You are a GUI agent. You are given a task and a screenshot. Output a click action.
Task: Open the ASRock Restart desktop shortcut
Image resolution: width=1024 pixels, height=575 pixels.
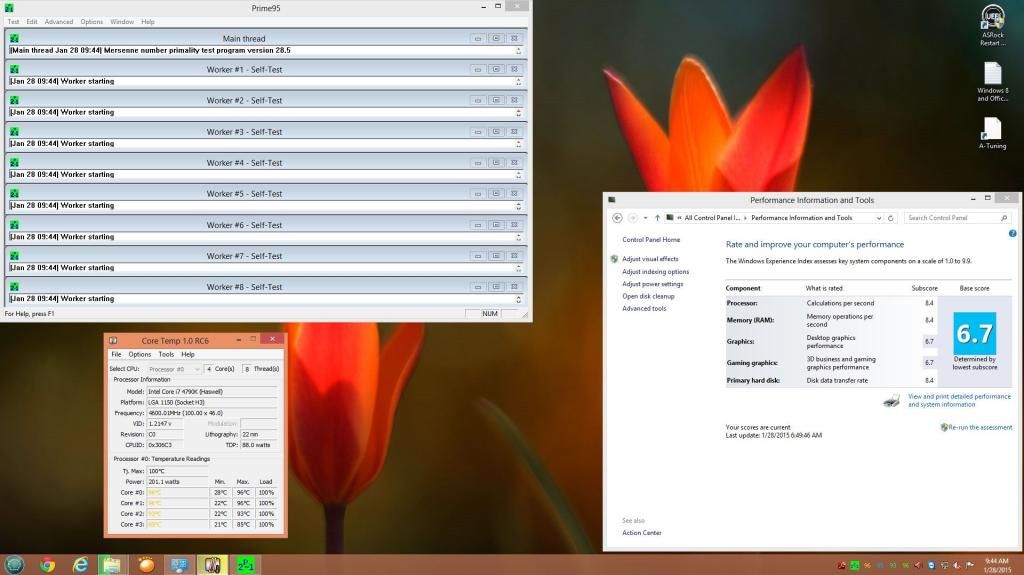click(x=993, y=25)
